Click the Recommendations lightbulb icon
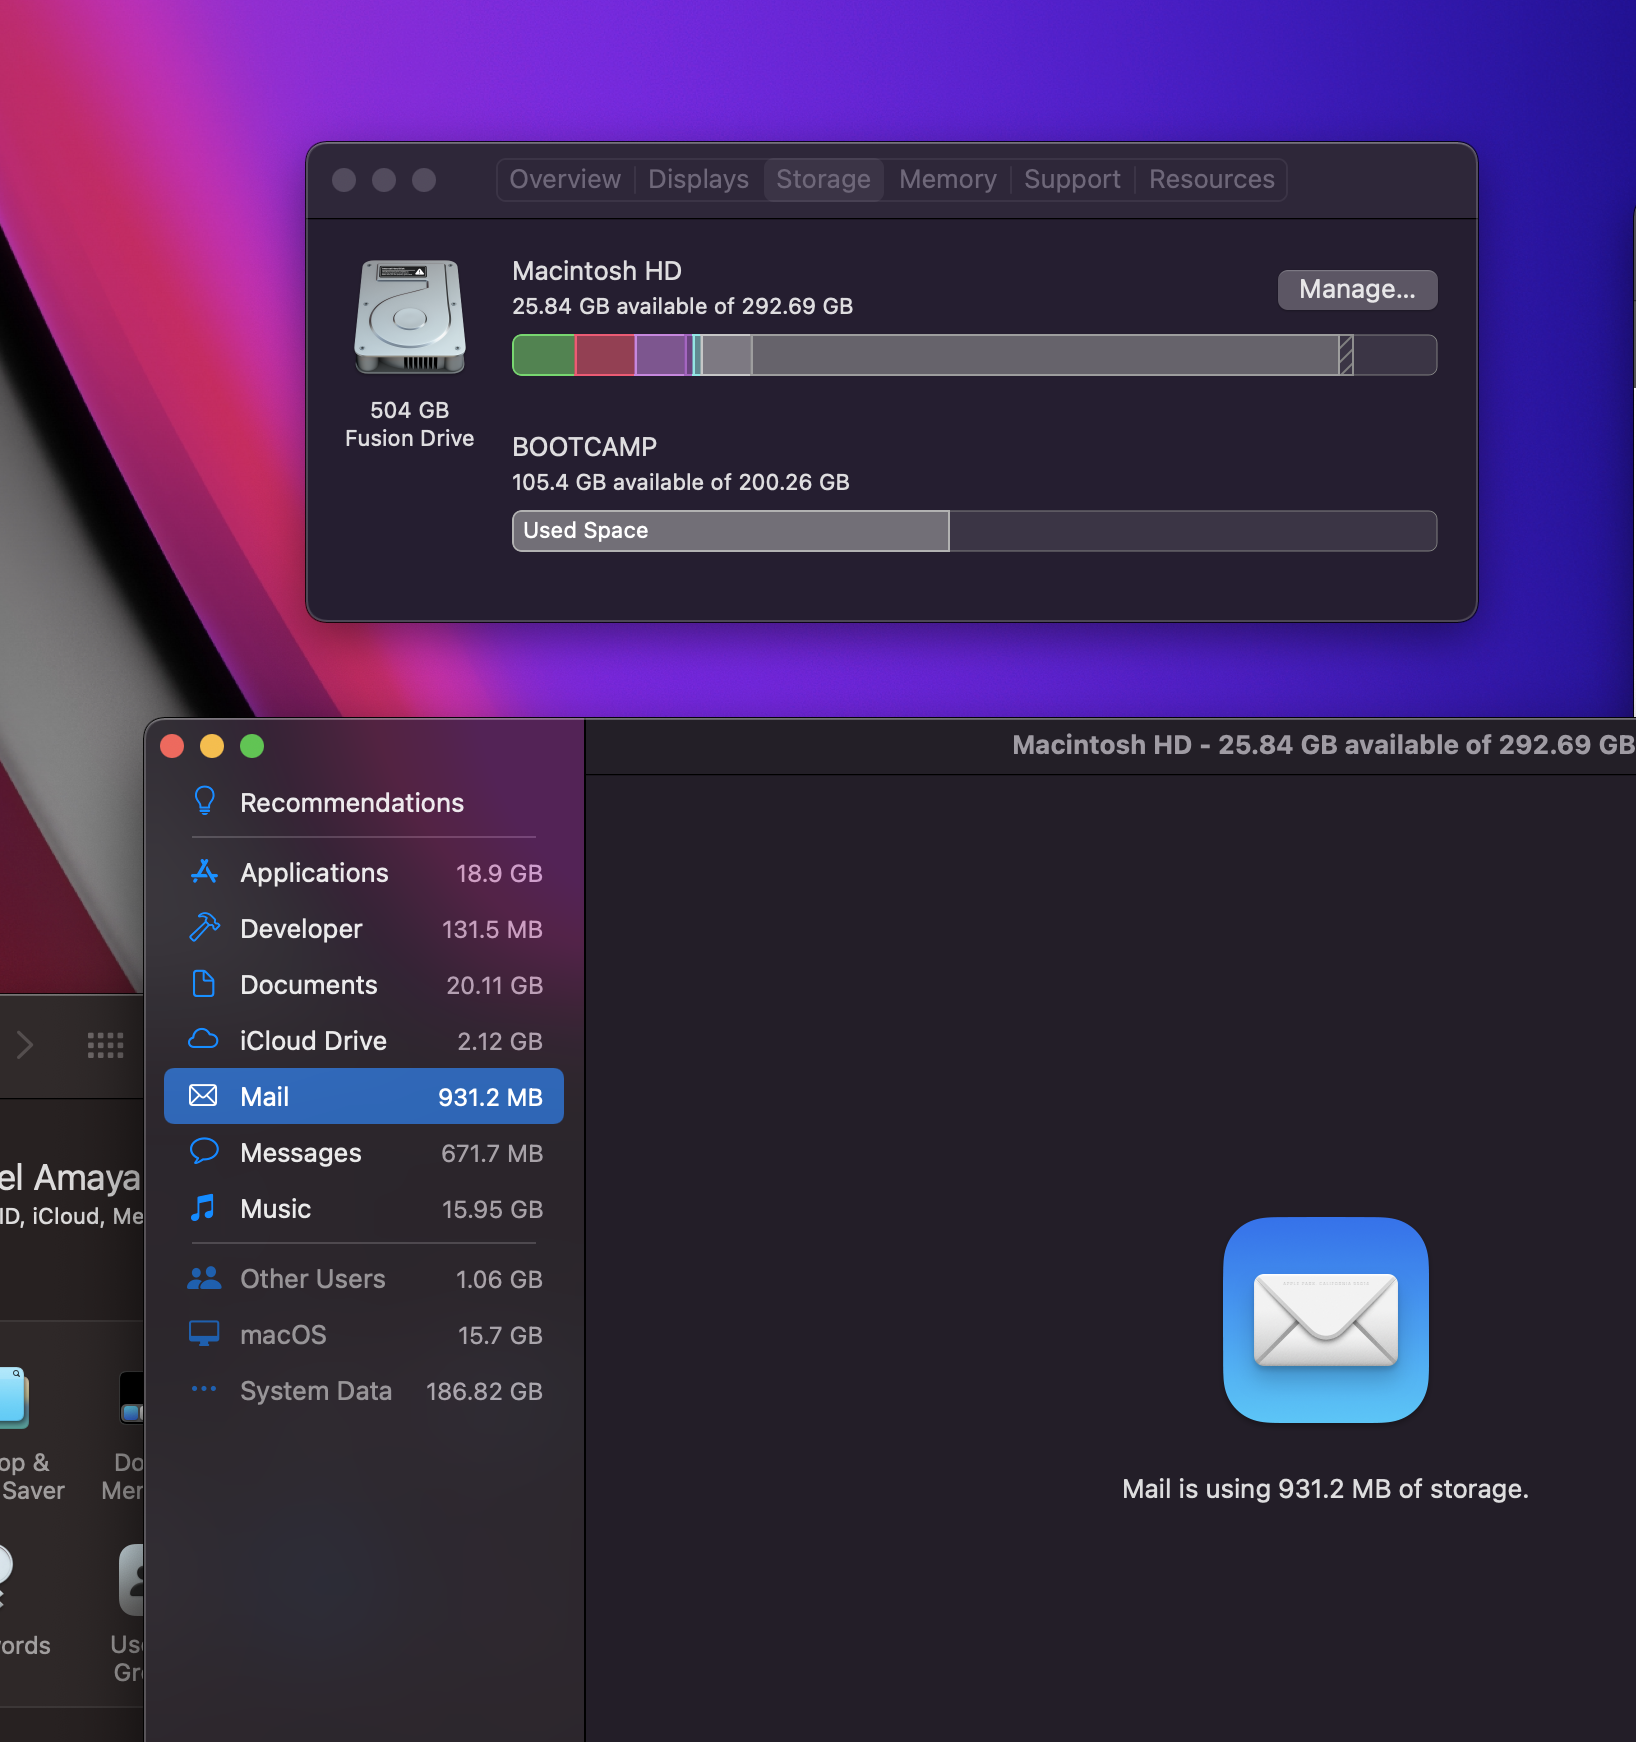 [204, 801]
